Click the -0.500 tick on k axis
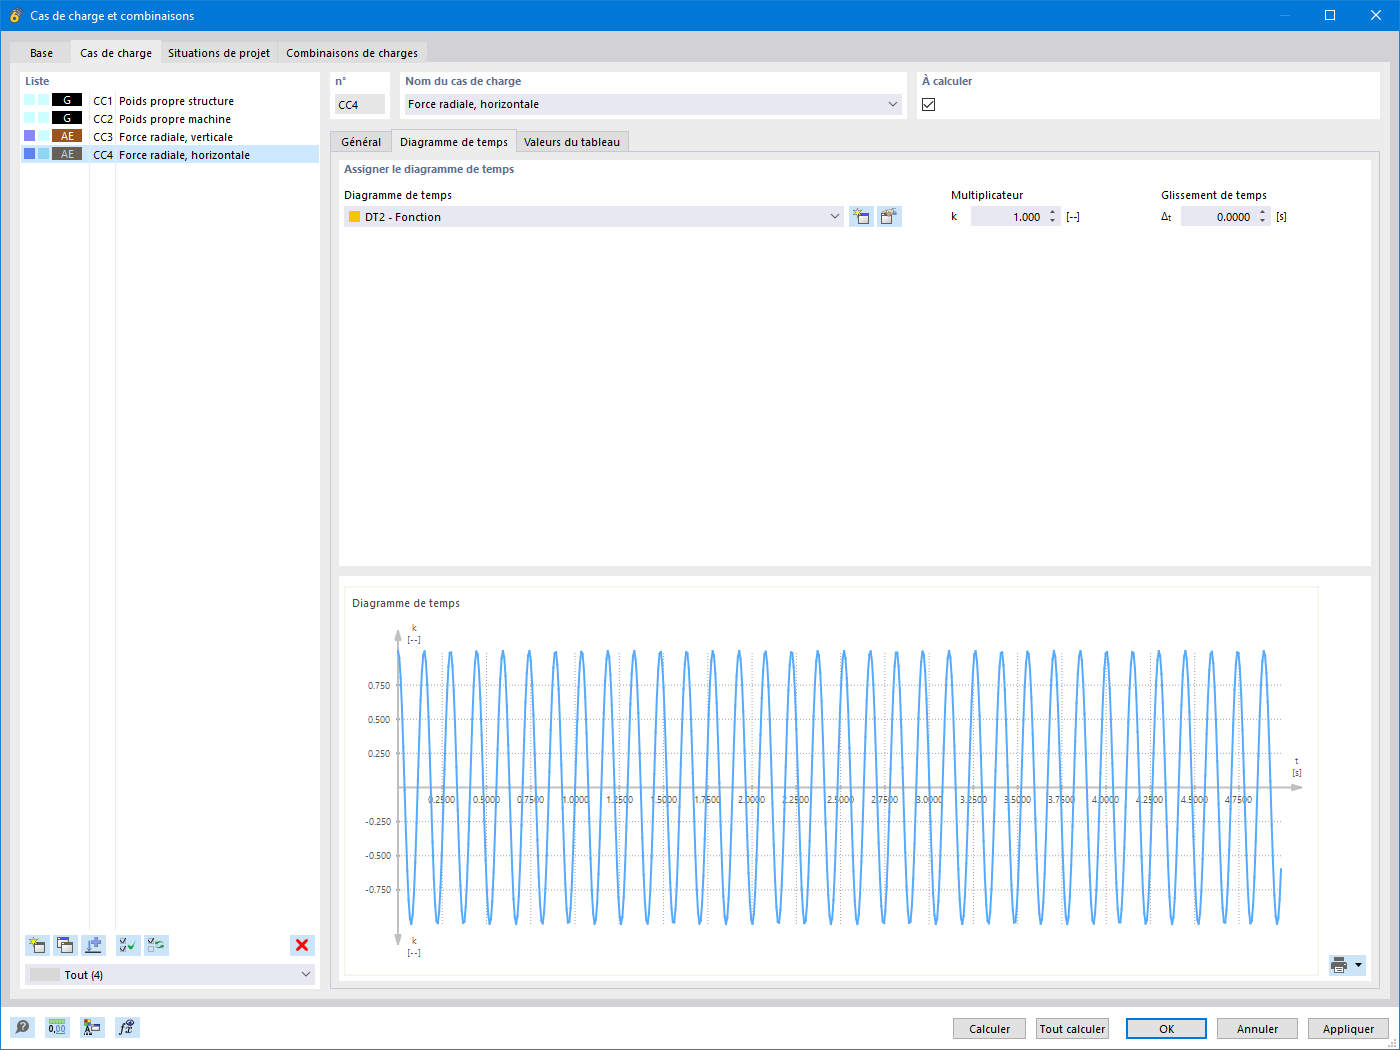 [378, 856]
